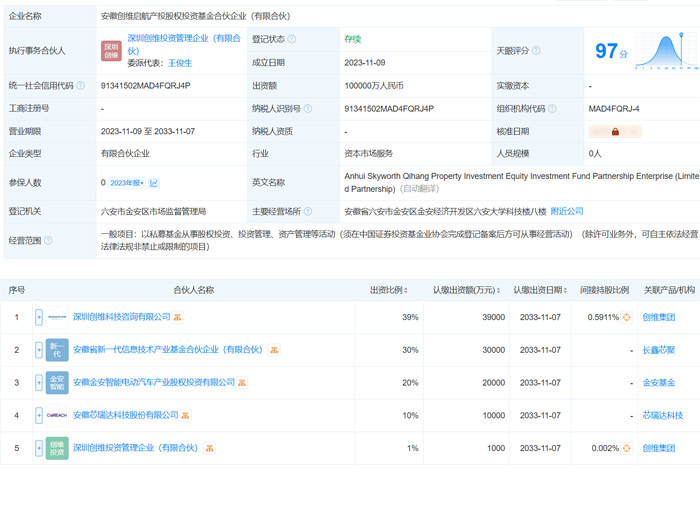The width and height of the screenshot is (700, 523).
Task: Open the help icon next to 主要经营场所
Action: tap(308, 211)
